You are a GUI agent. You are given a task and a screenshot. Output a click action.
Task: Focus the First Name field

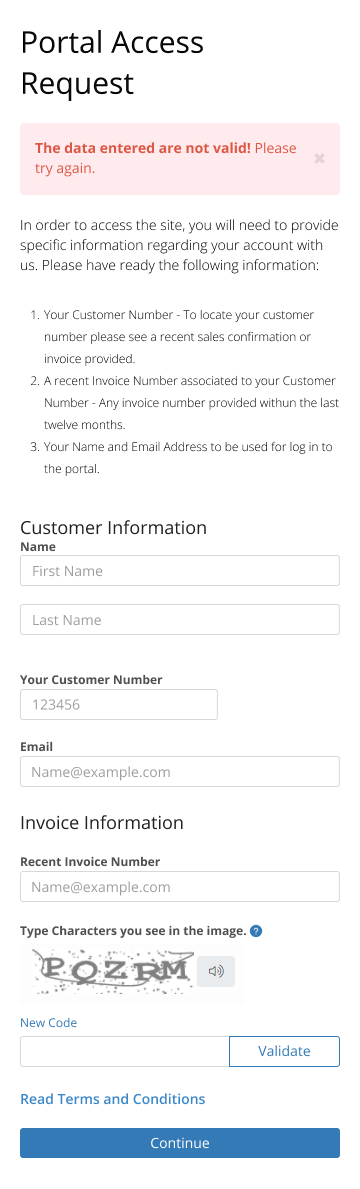click(180, 571)
